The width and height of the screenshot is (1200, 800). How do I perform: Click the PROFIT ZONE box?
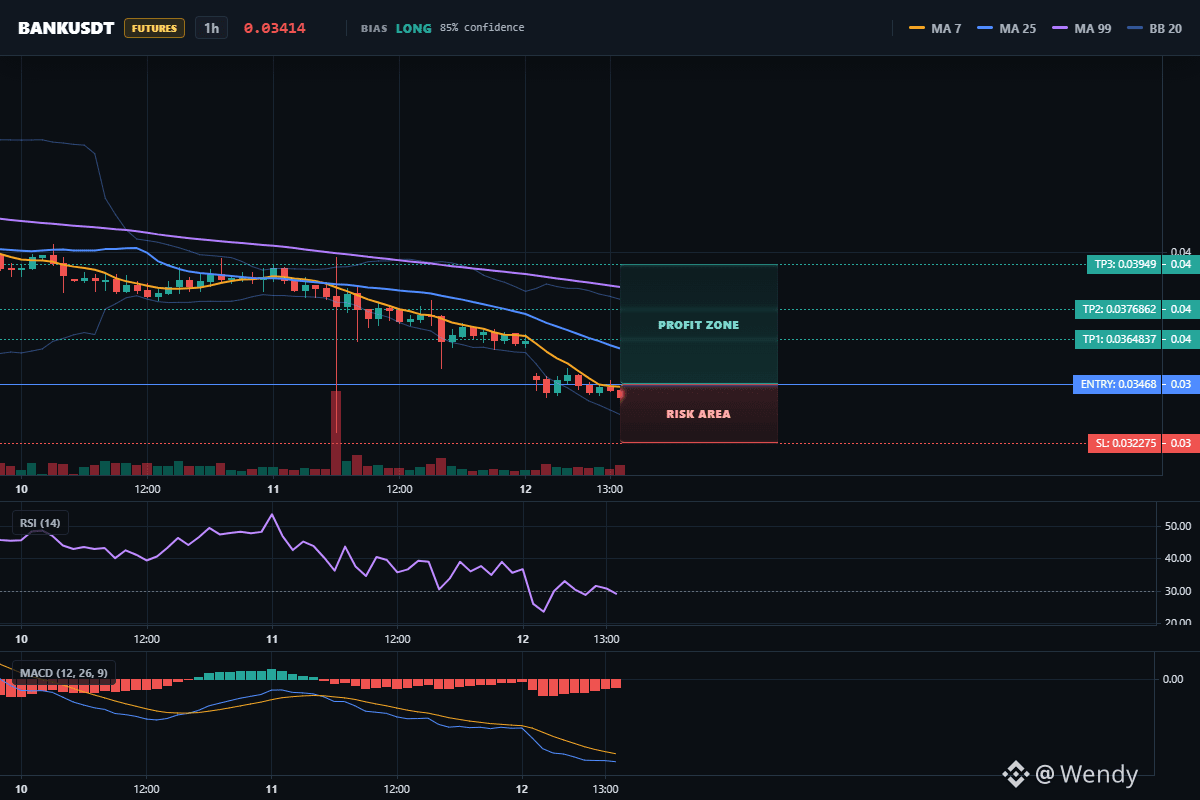click(699, 324)
